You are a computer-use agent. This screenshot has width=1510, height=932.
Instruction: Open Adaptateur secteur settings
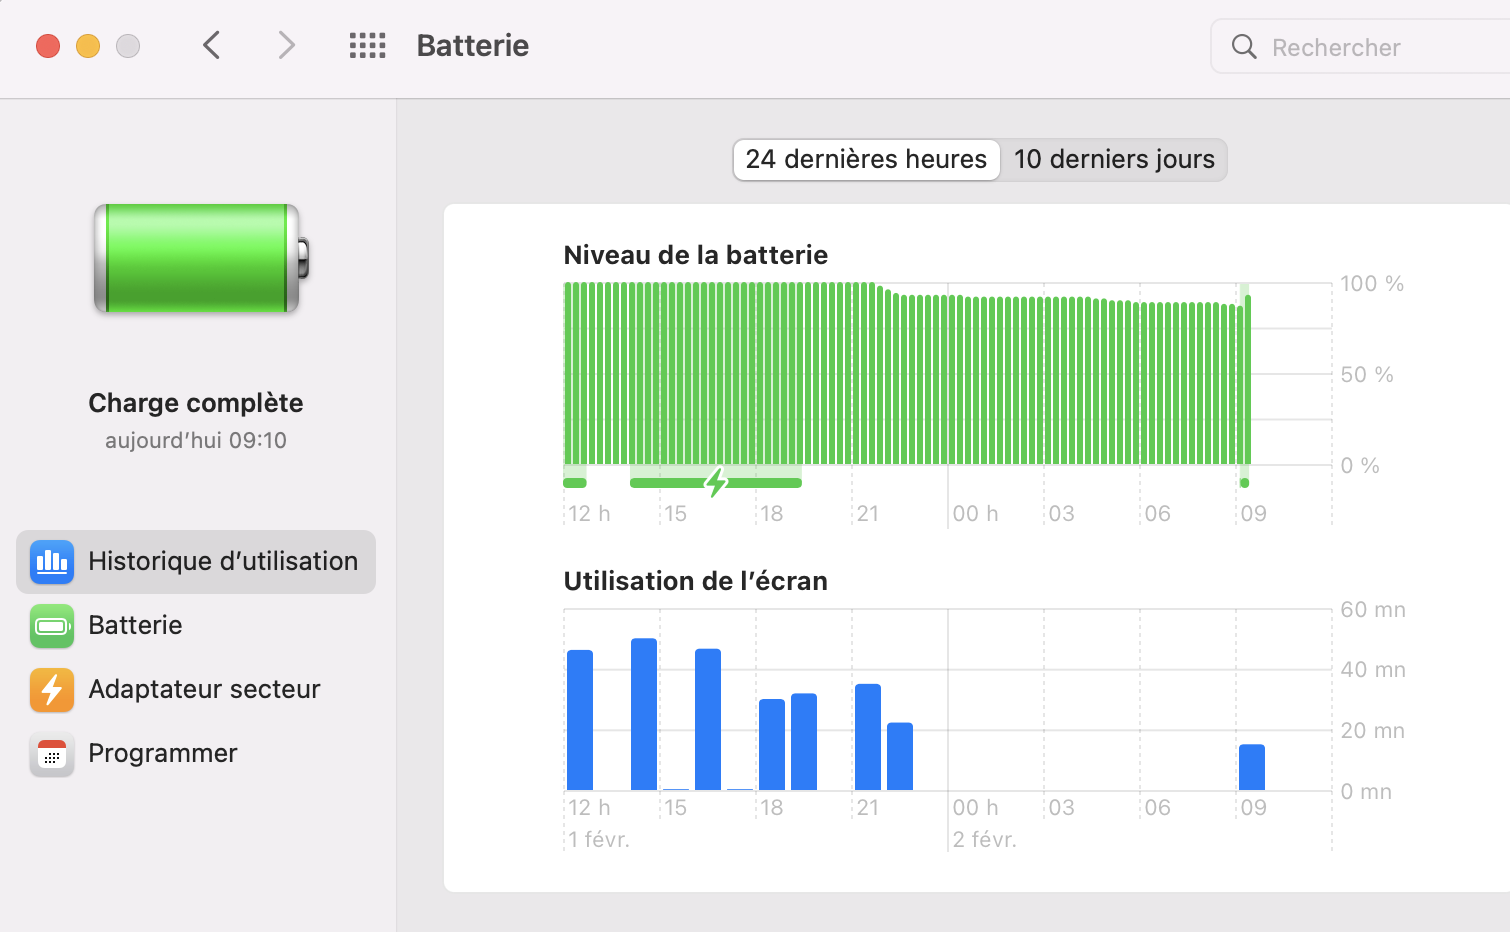click(x=204, y=690)
